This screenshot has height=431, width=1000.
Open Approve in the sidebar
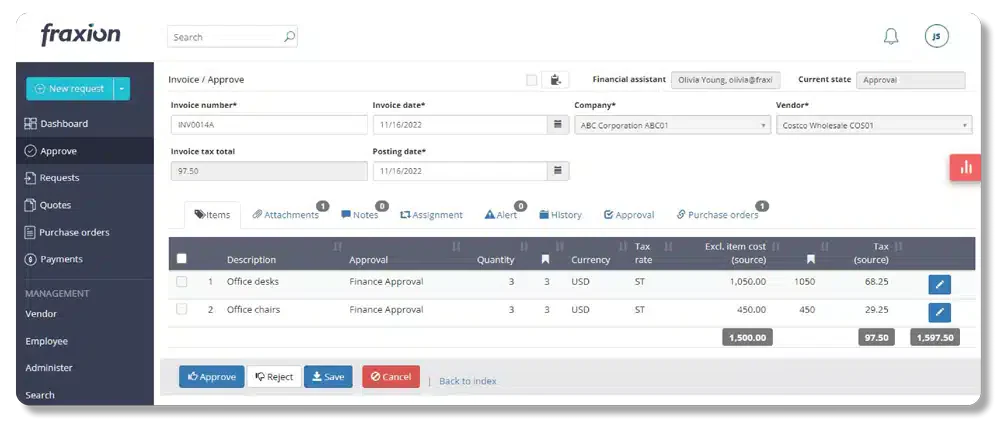coord(85,151)
